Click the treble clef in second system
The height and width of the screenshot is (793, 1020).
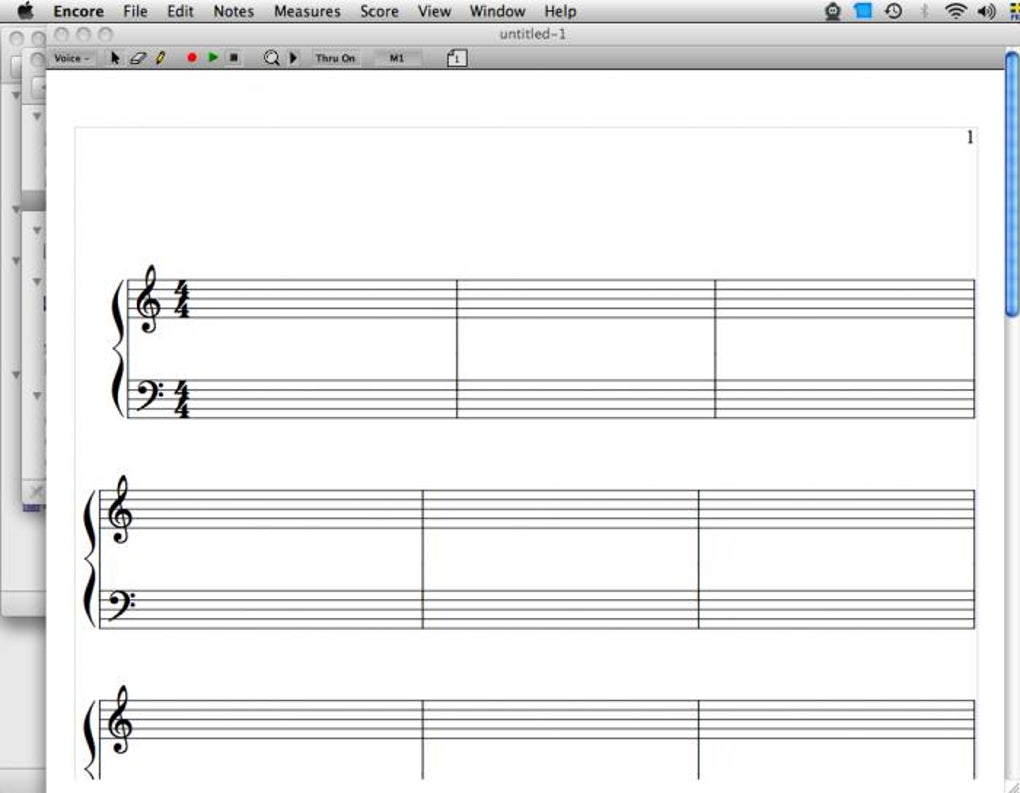click(x=120, y=509)
